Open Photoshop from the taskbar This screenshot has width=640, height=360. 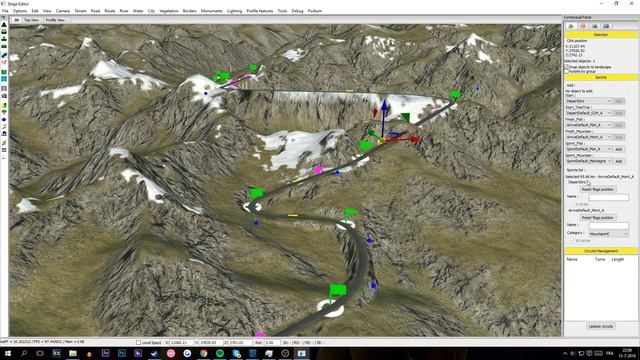122,353
